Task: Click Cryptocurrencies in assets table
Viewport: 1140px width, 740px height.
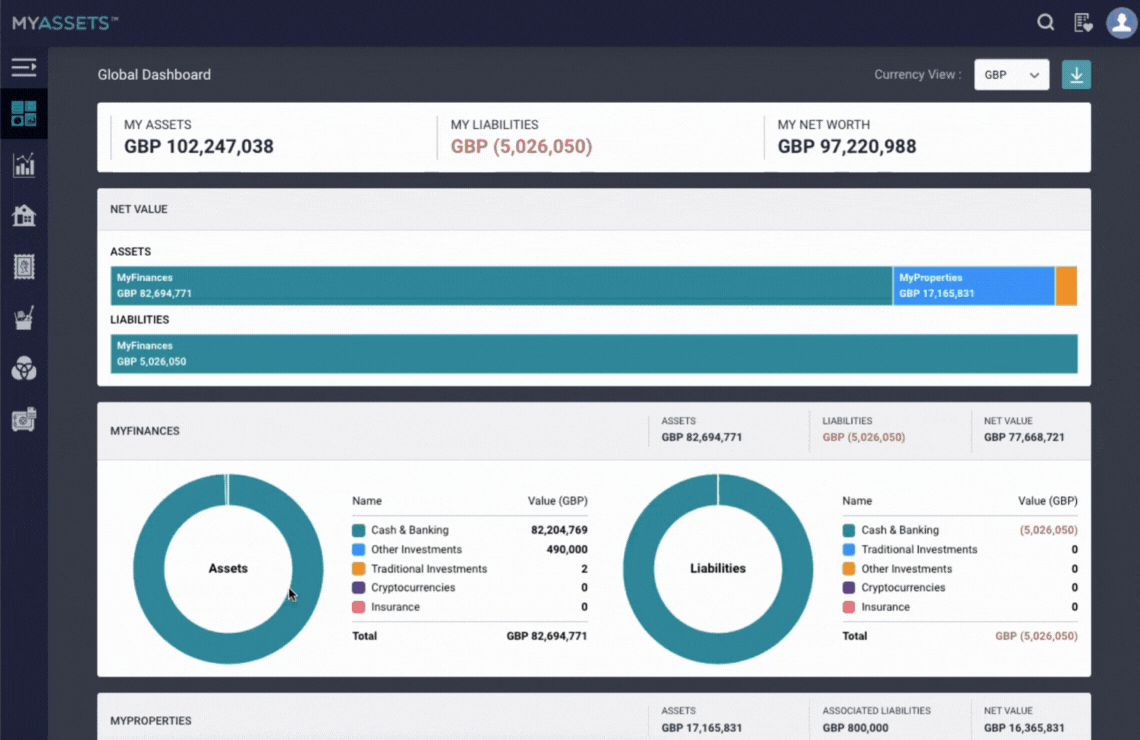Action: coord(413,587)
